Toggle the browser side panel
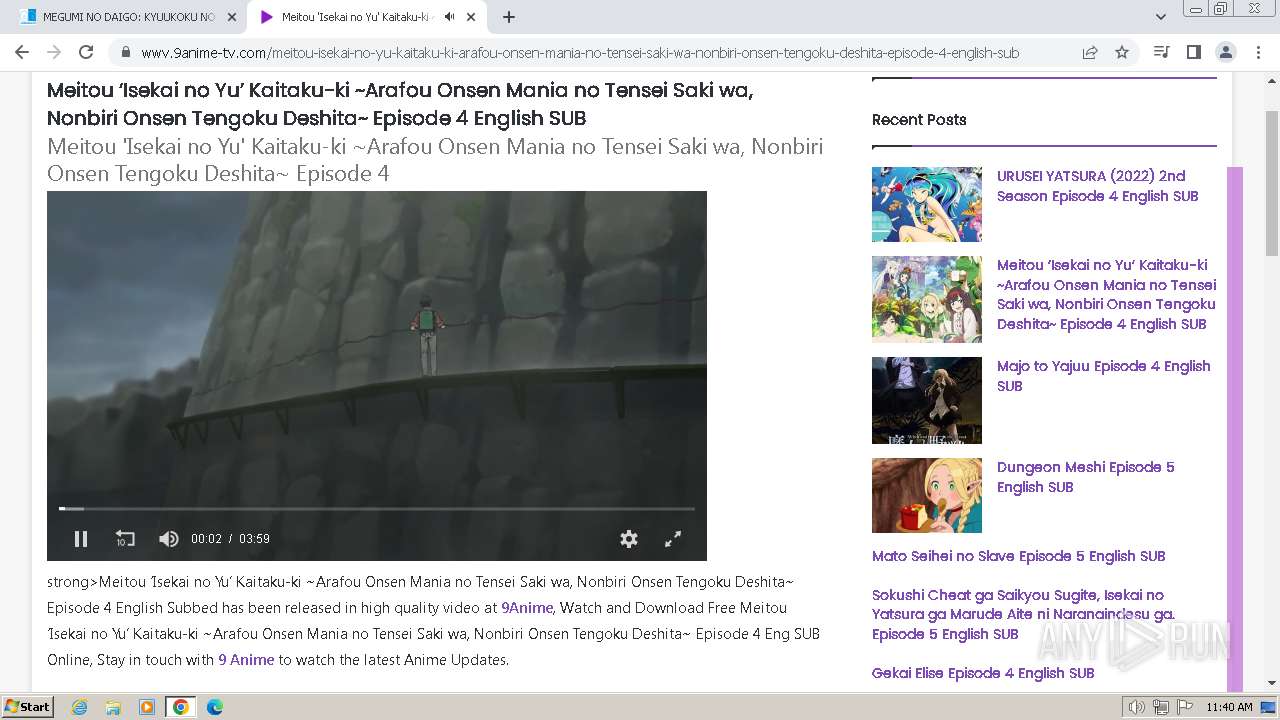 (1193, 52)
